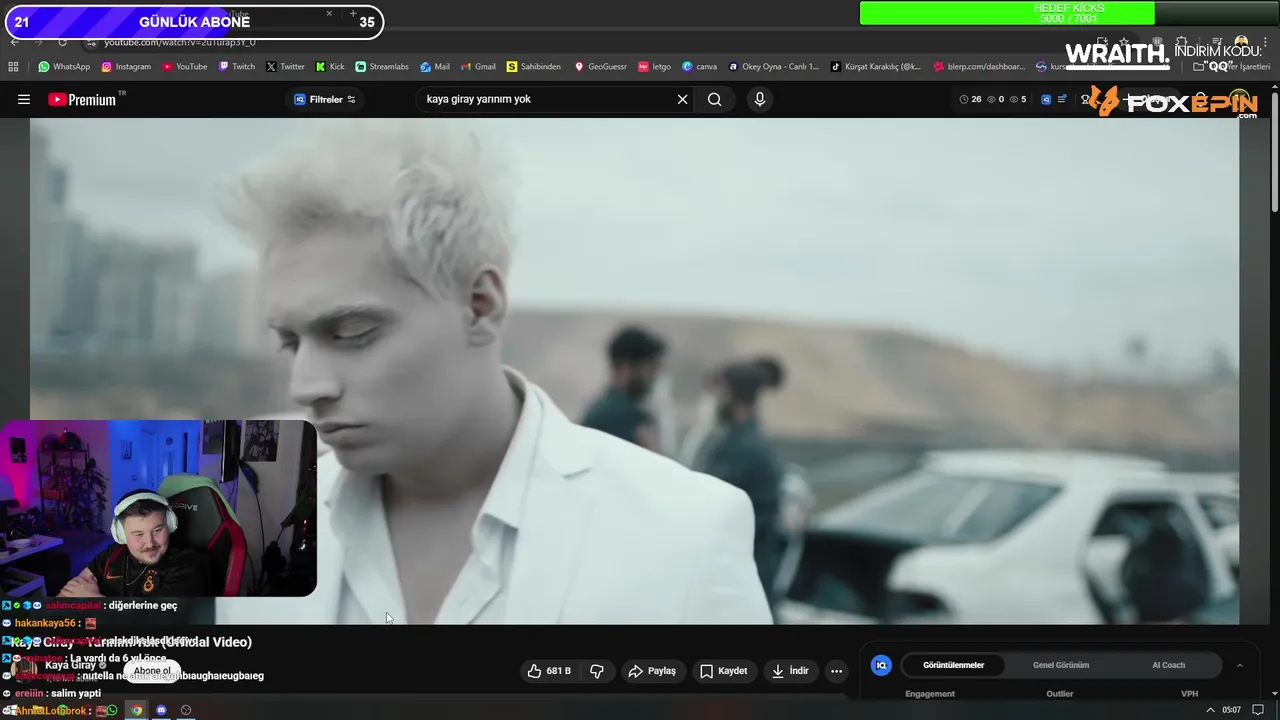Reload the page with the refresh icon
The height and width of the screenshot is (720, 1280).
62,43
